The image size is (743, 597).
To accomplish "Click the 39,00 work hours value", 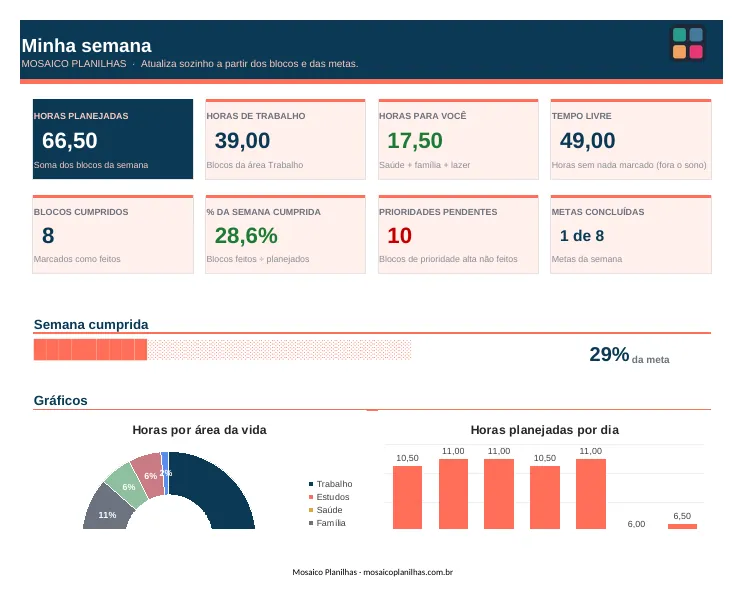I will click(242, 141).
